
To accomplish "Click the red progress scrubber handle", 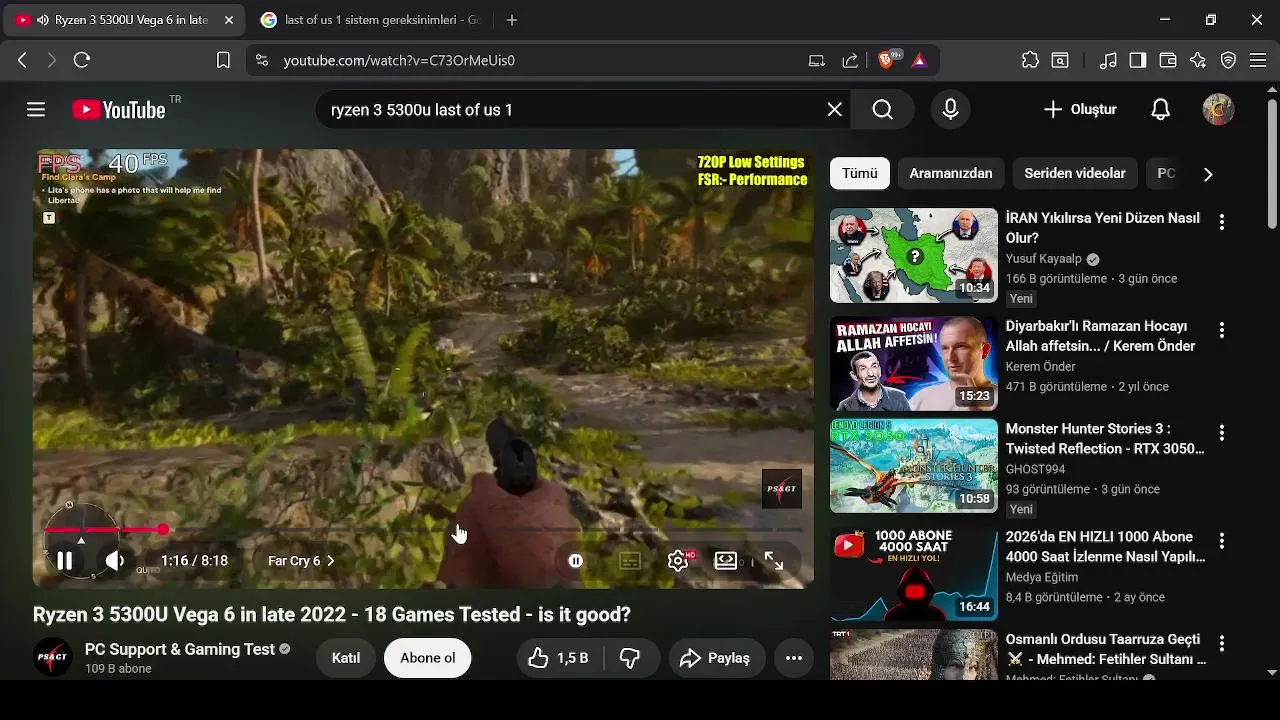I will point(163,529).
